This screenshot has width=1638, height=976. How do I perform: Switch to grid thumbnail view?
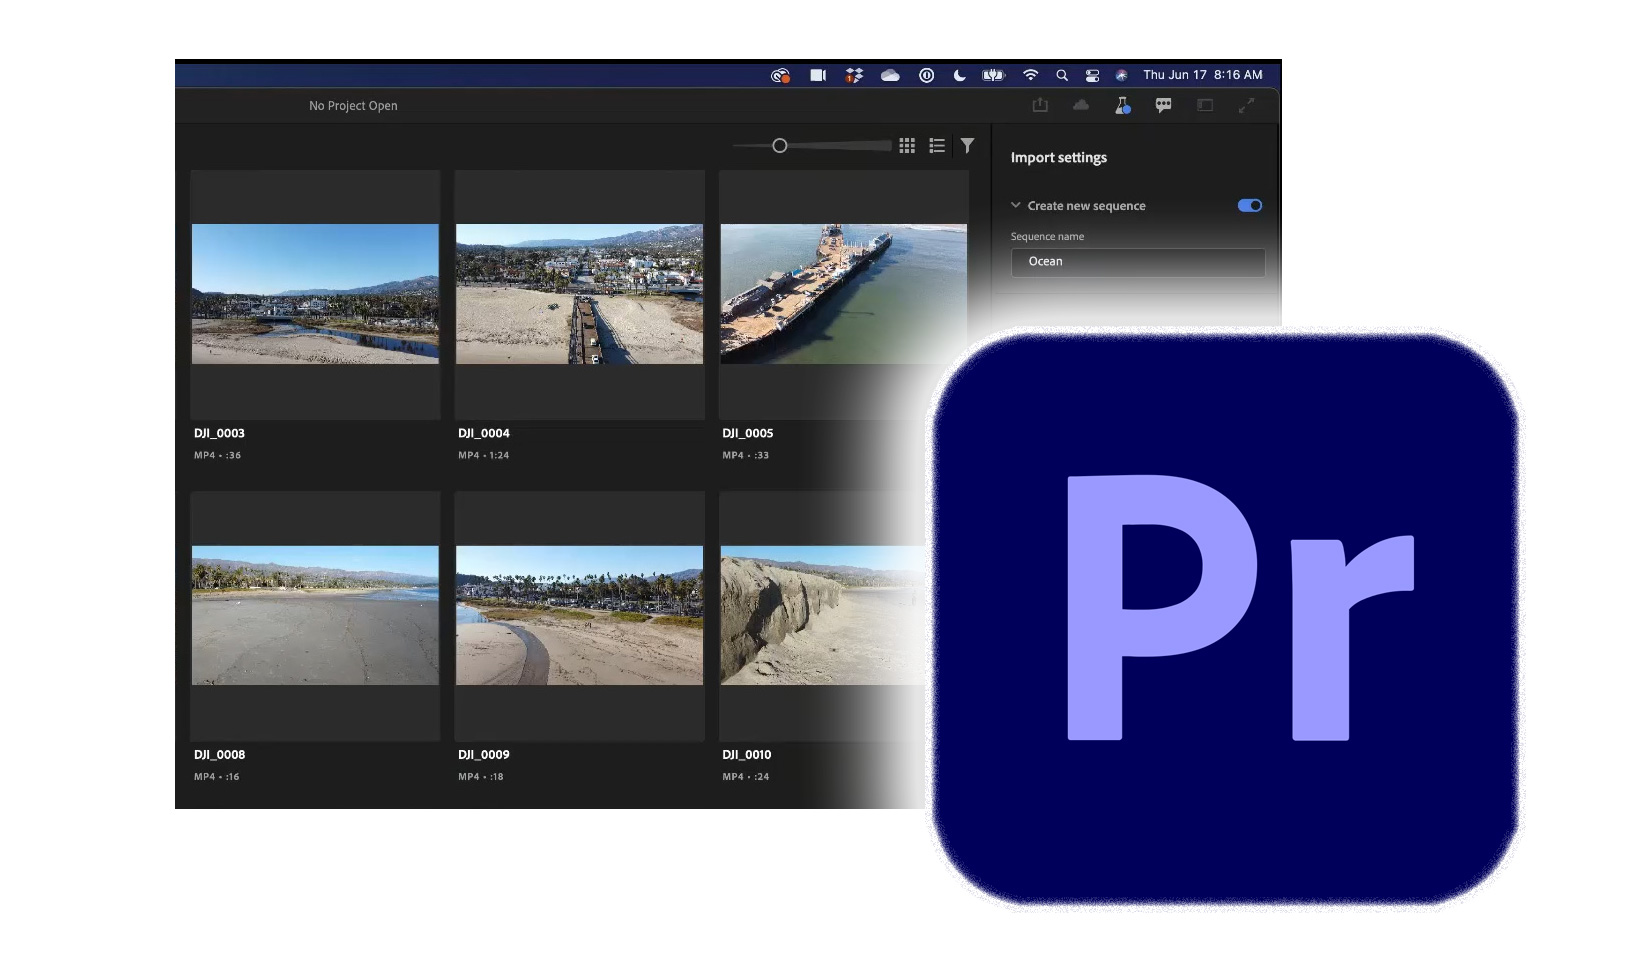907,146
